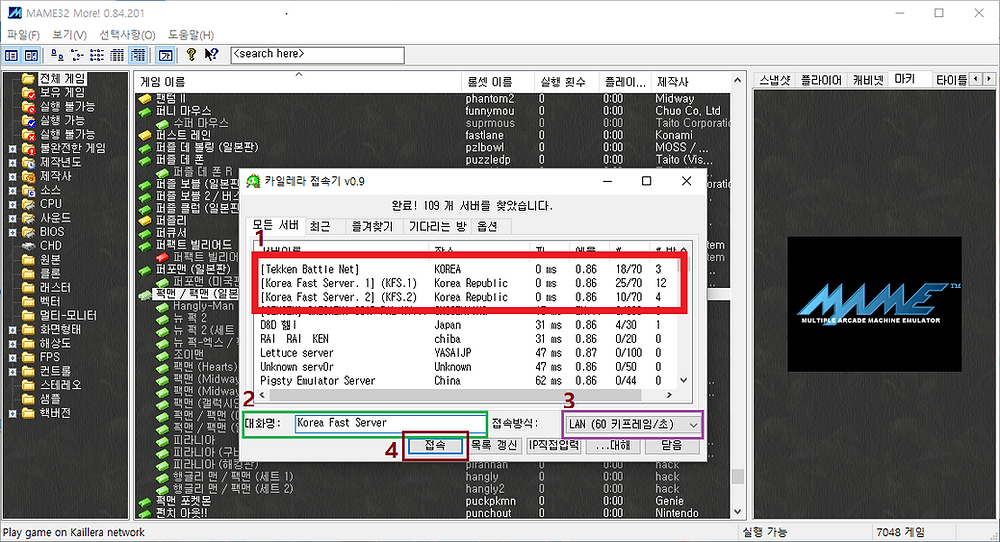Viewport: 1000px width, 542px height.
Task: Switch to list view icon
Action: coord(97,55)
